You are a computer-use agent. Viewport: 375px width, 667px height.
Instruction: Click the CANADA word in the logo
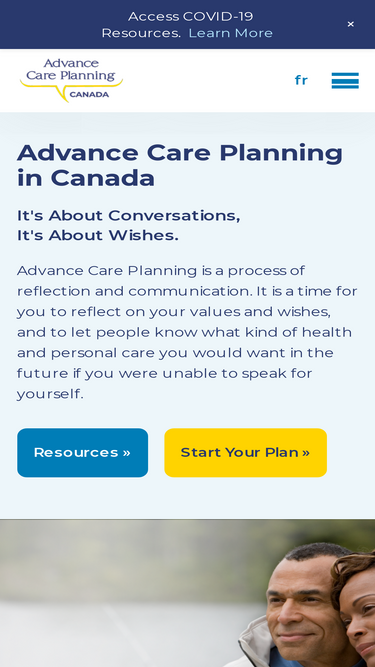click(89, 94)
